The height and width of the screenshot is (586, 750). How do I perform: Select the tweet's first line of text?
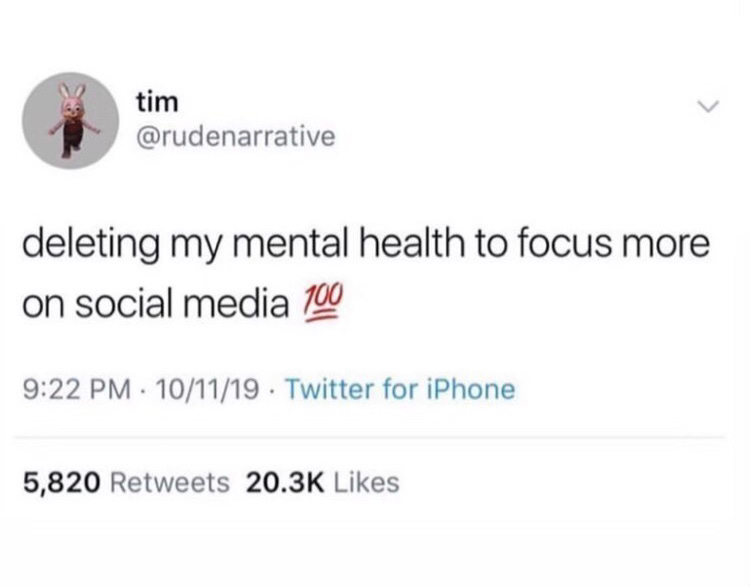click(x=366, y=244)
